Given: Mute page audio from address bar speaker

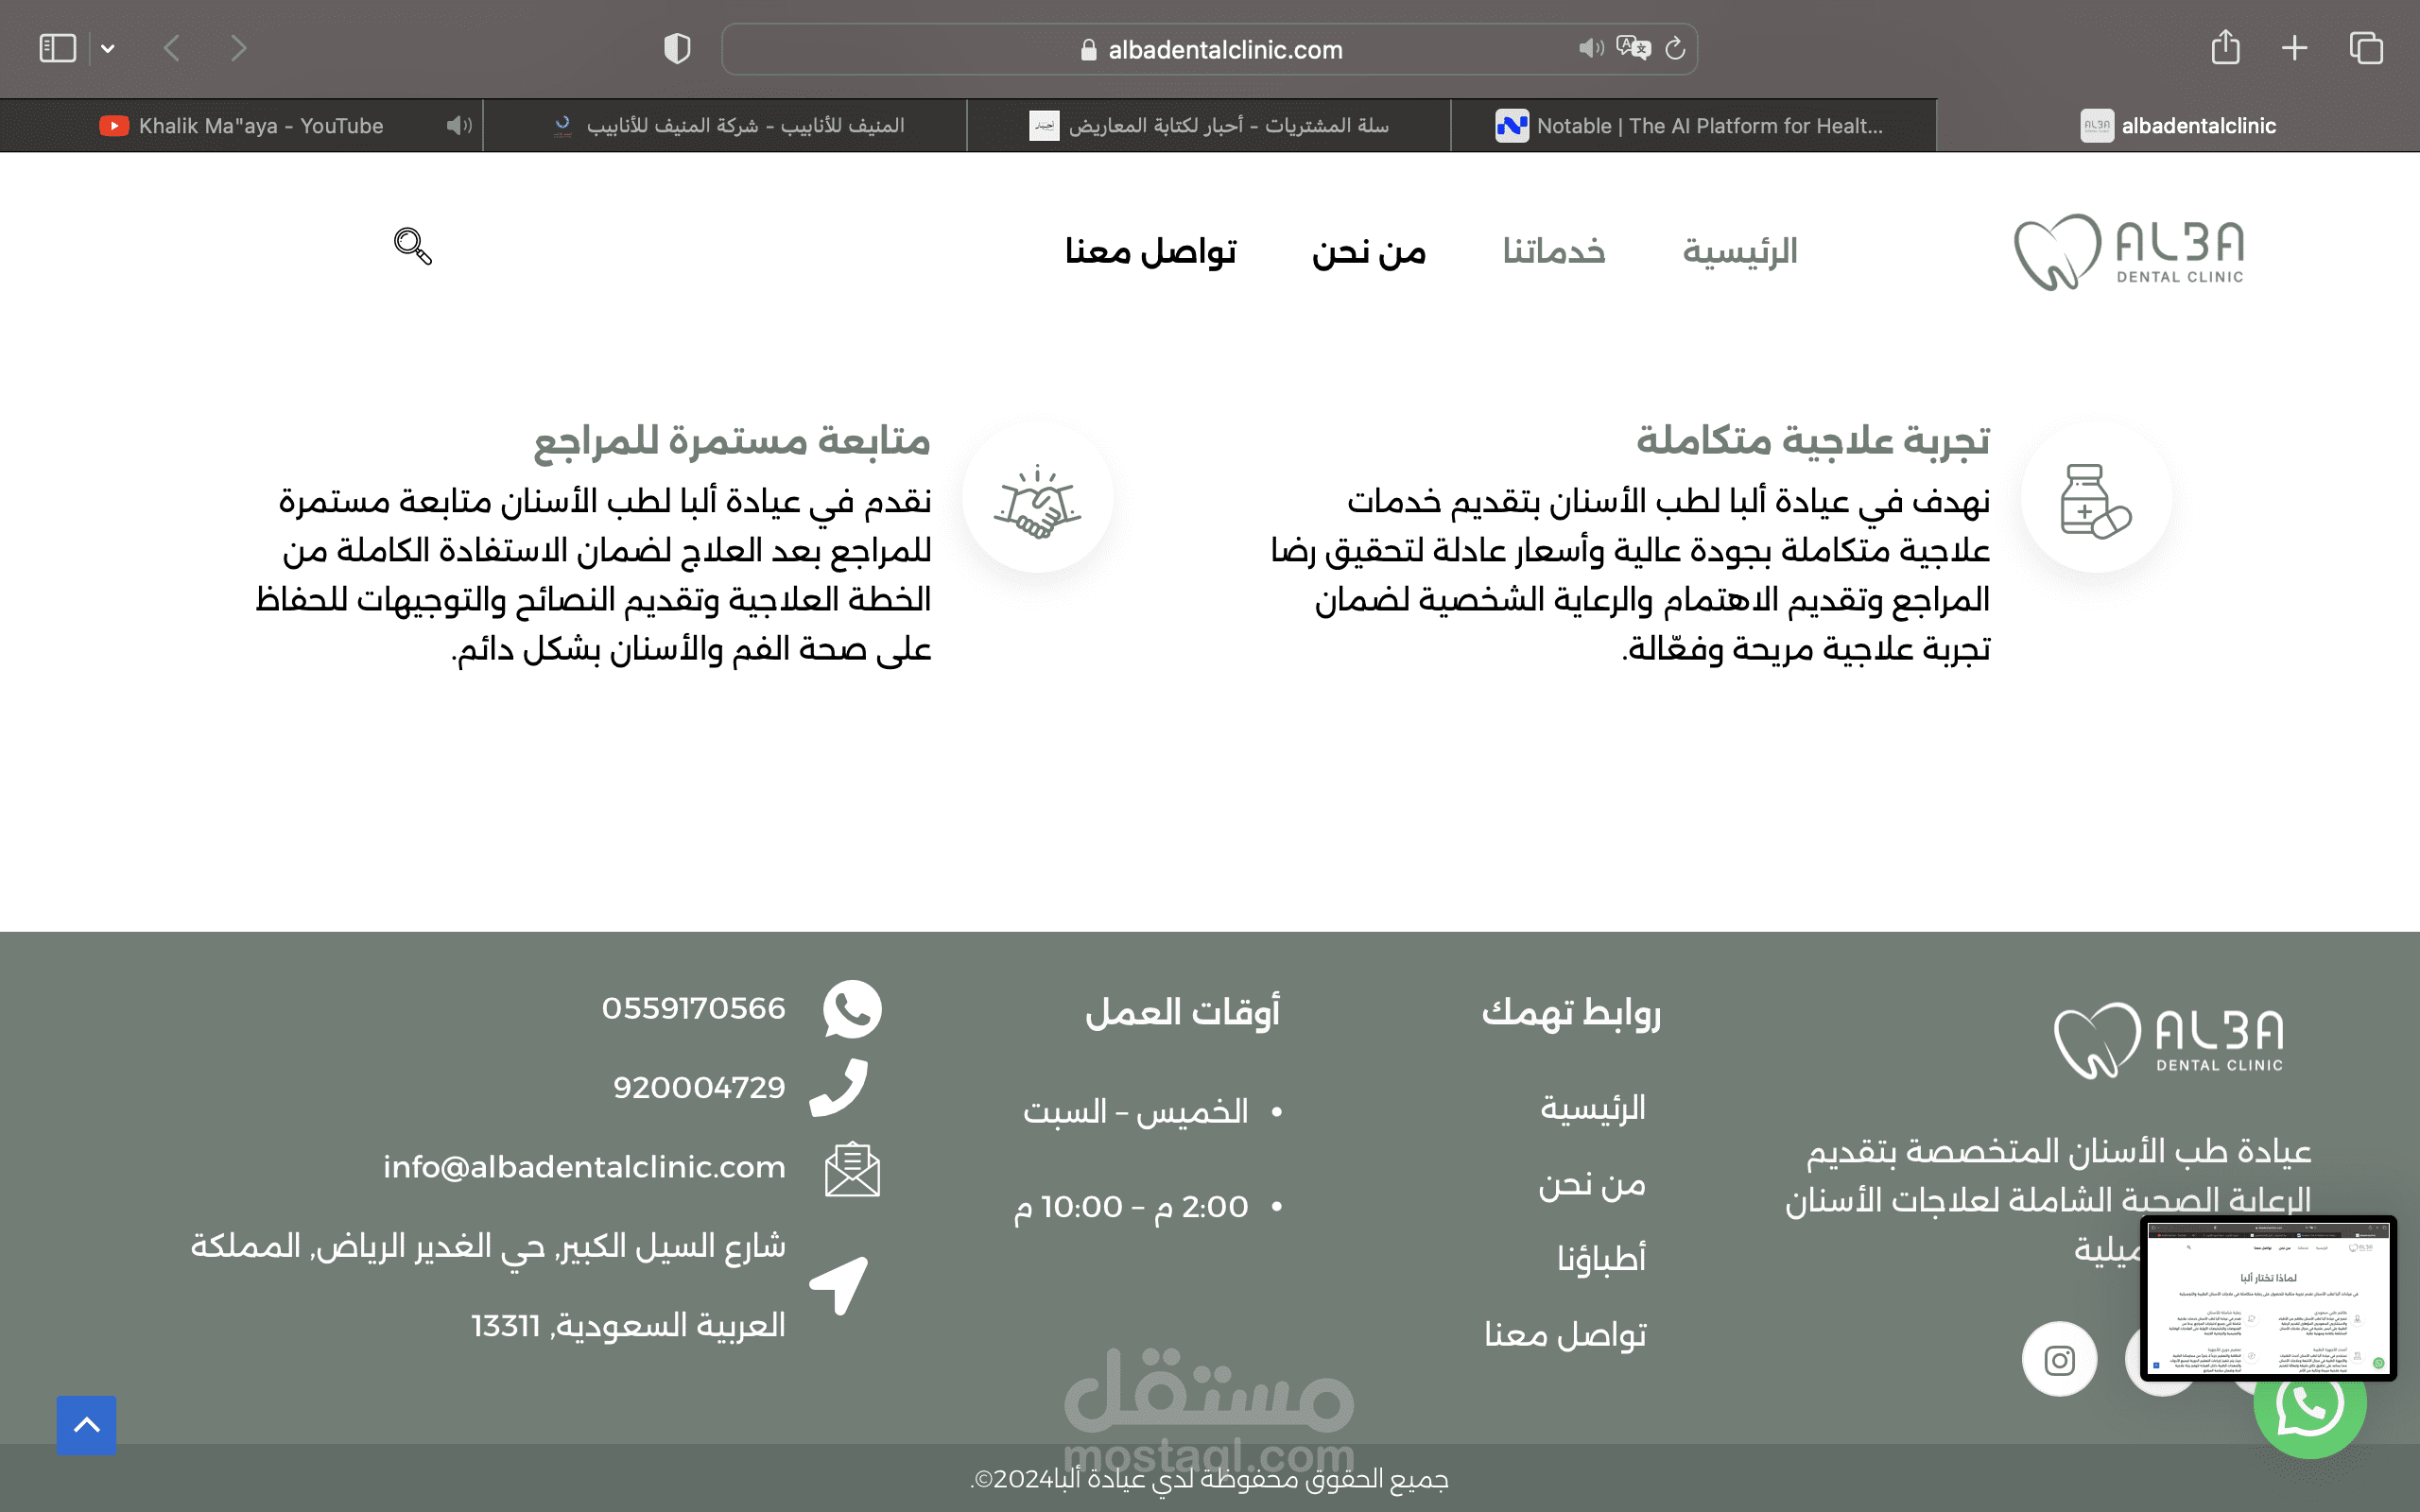Looking at the screenshot, I should (x=1590, y=48).
